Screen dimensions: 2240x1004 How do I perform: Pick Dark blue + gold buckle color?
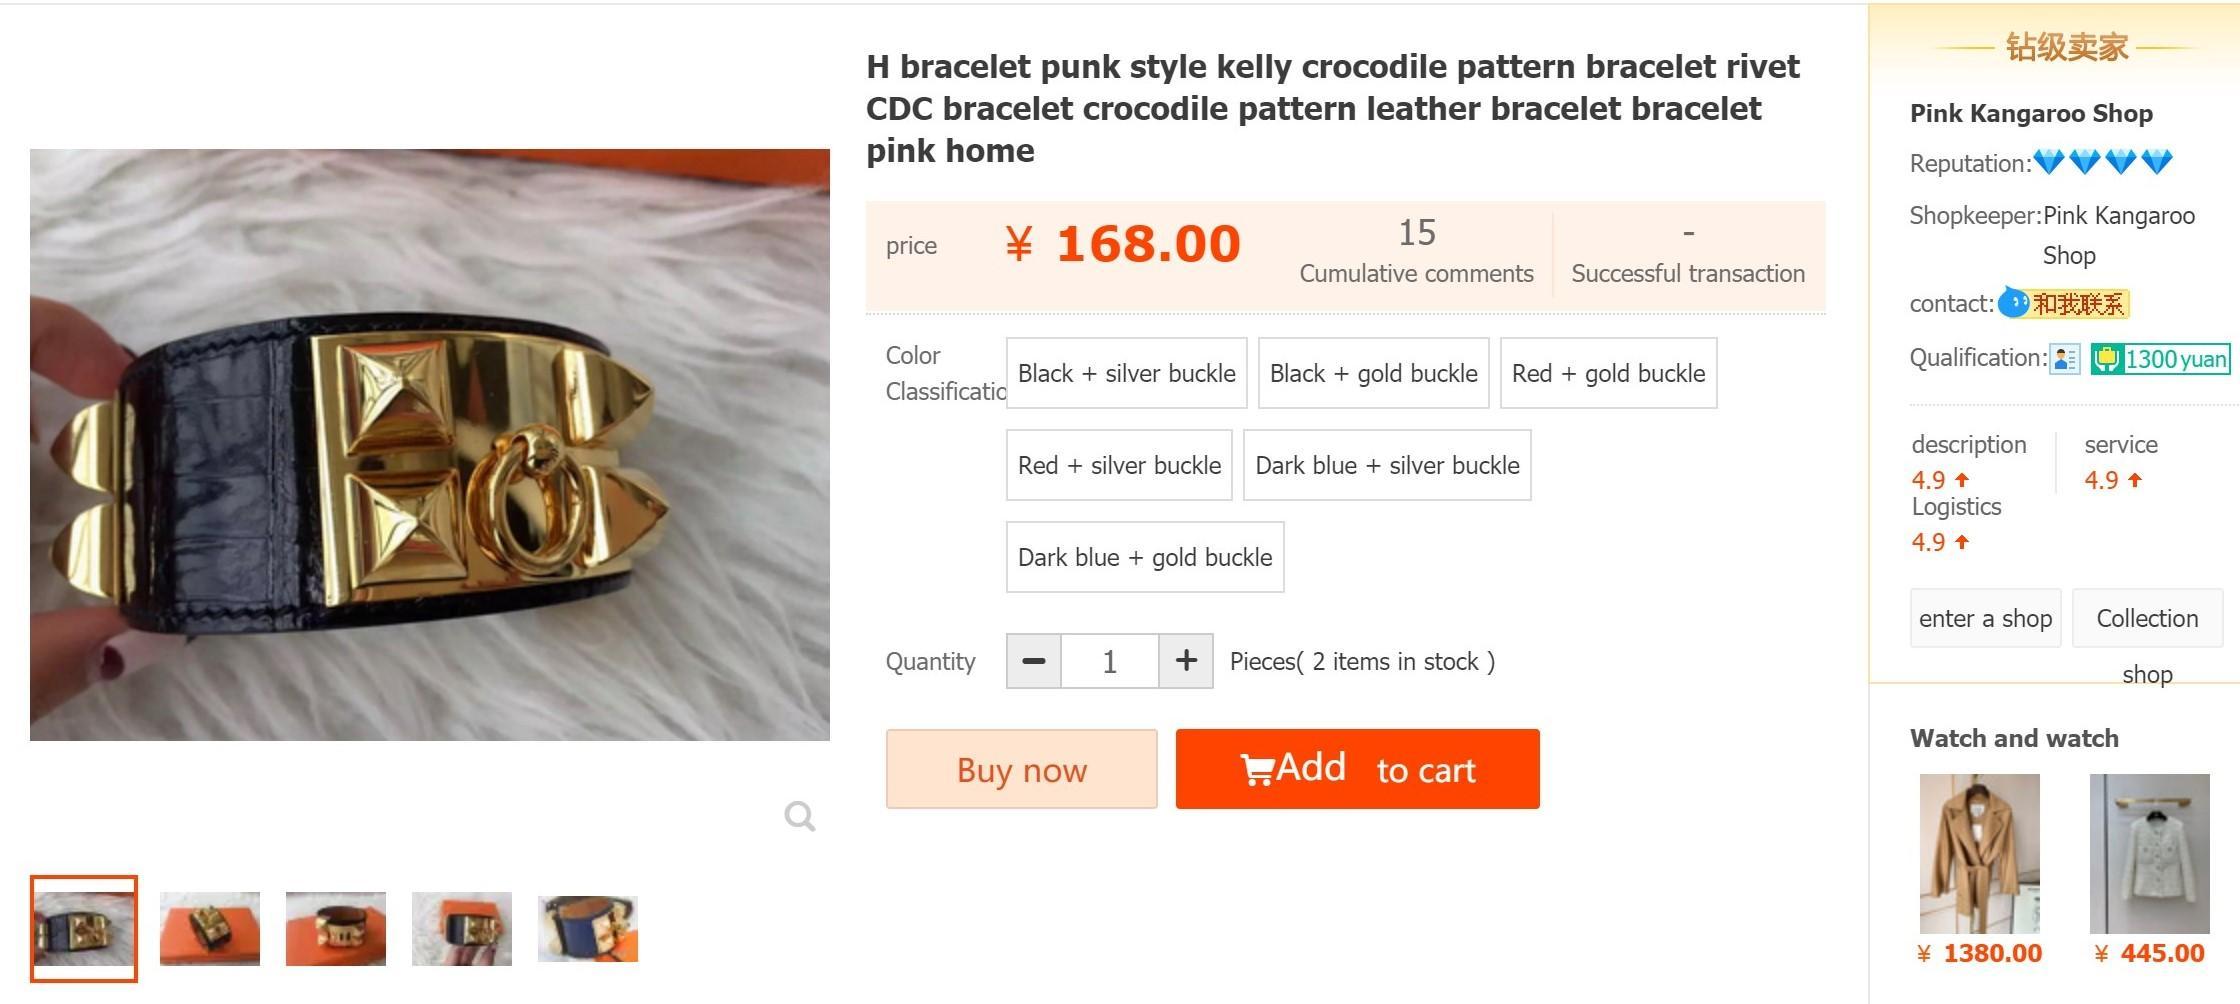[x=1144, y=557]
